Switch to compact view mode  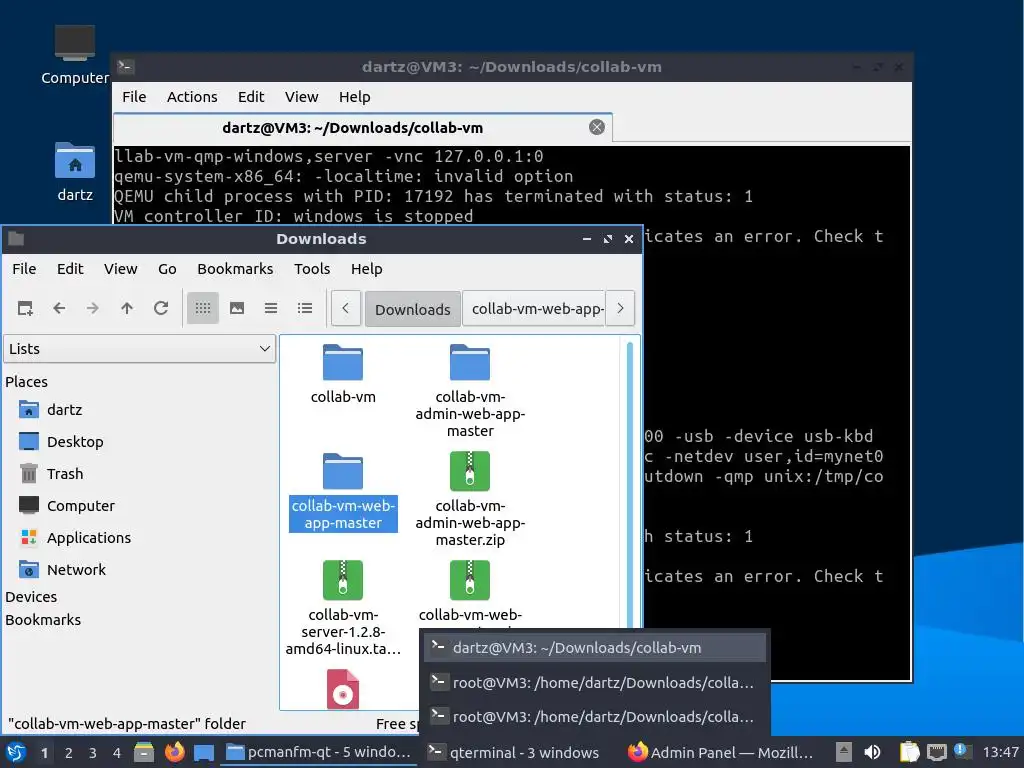[271, 308]
